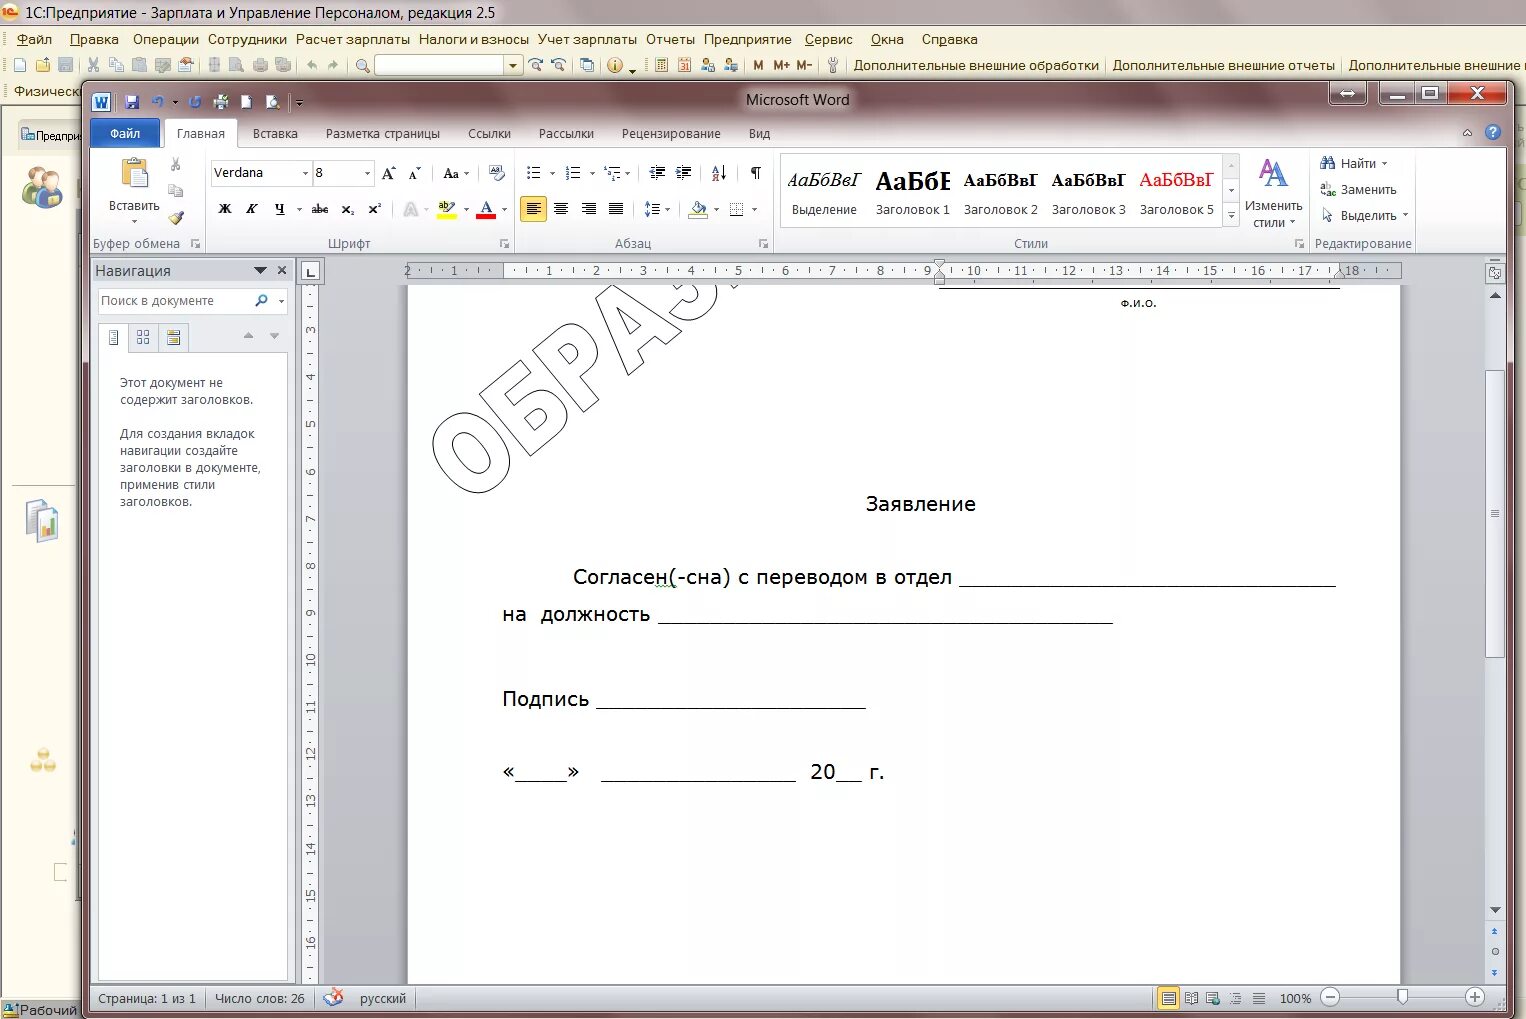Open the line spacing dropdown
Image resolution: width=1526 pixels, height=1019 pixels.
point(655,209)
